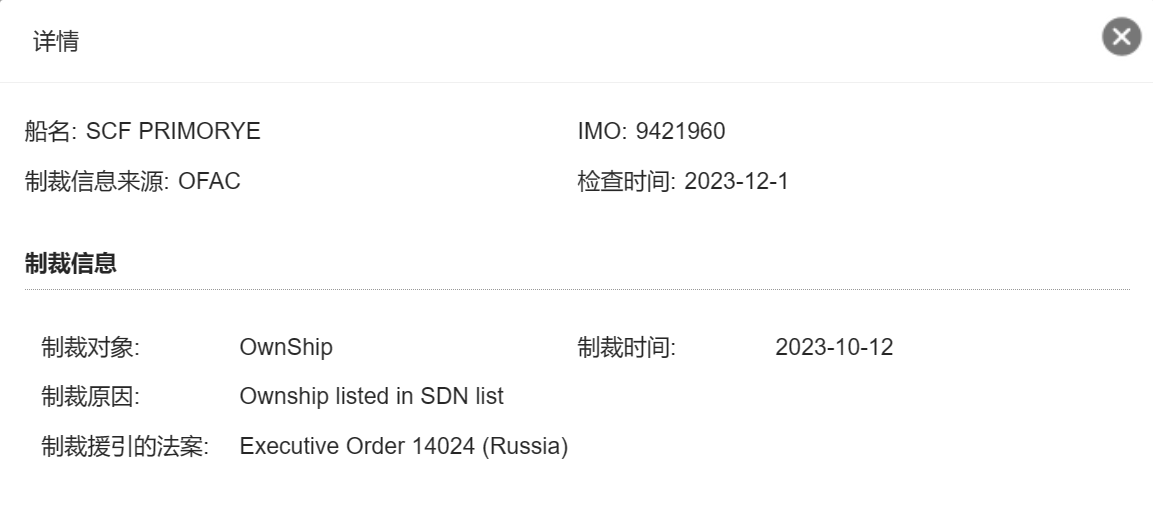Viewport: 1153px width, 510px height.
Task: Click the 制裁时间 label
Action: pyautogui.click(x=627, y=347)
